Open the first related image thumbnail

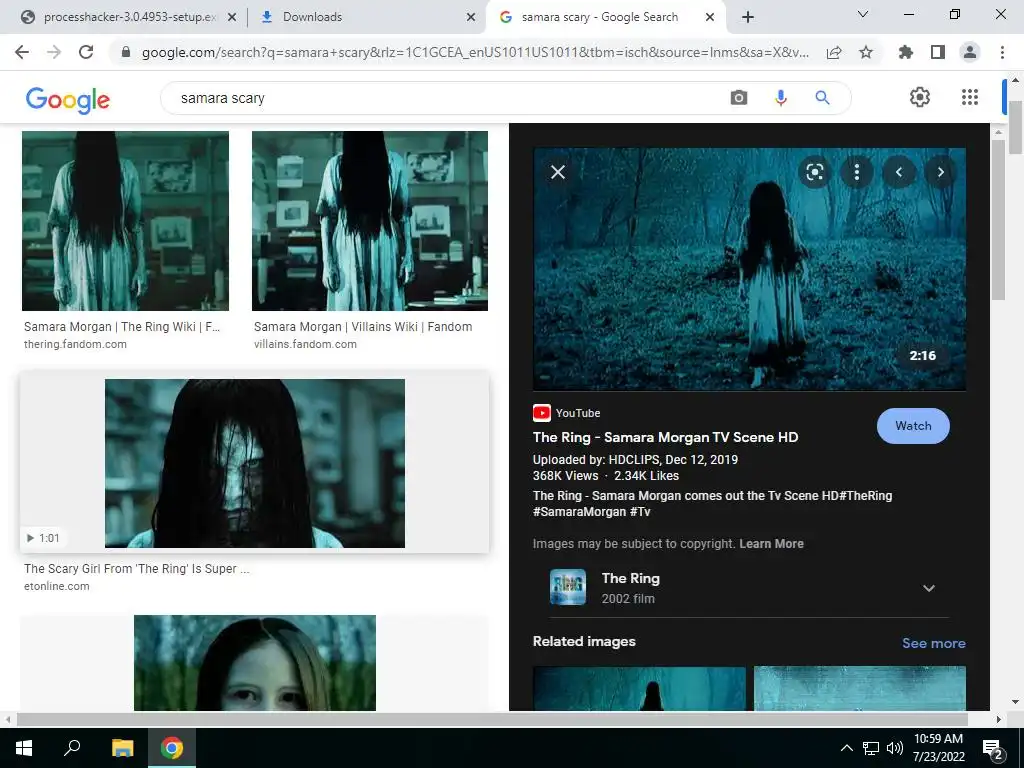pyautogui.click(x=639, y=688)
